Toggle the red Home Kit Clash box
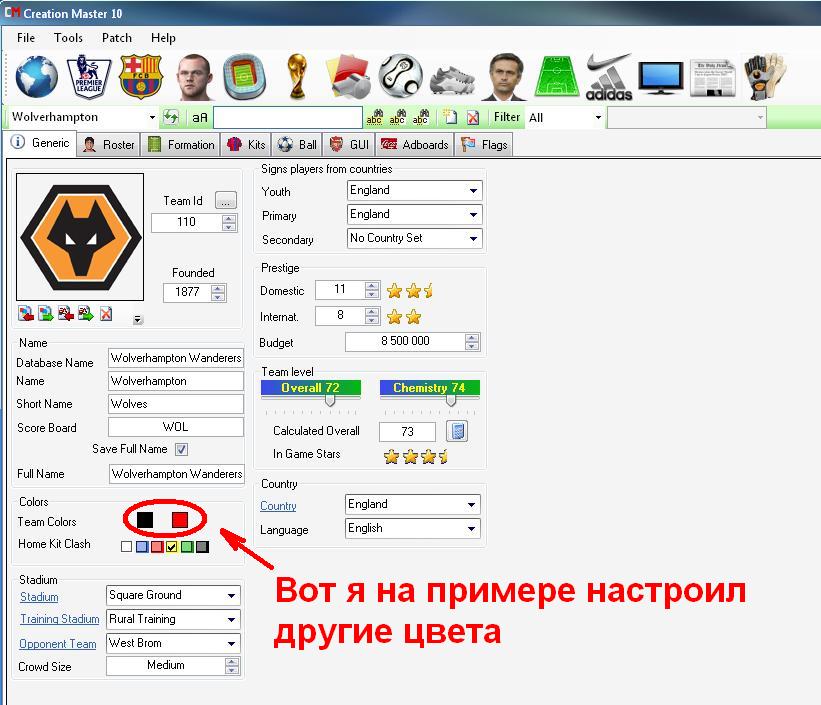The width and height of the screenshot is (821, 705). (x=157, y=547)
